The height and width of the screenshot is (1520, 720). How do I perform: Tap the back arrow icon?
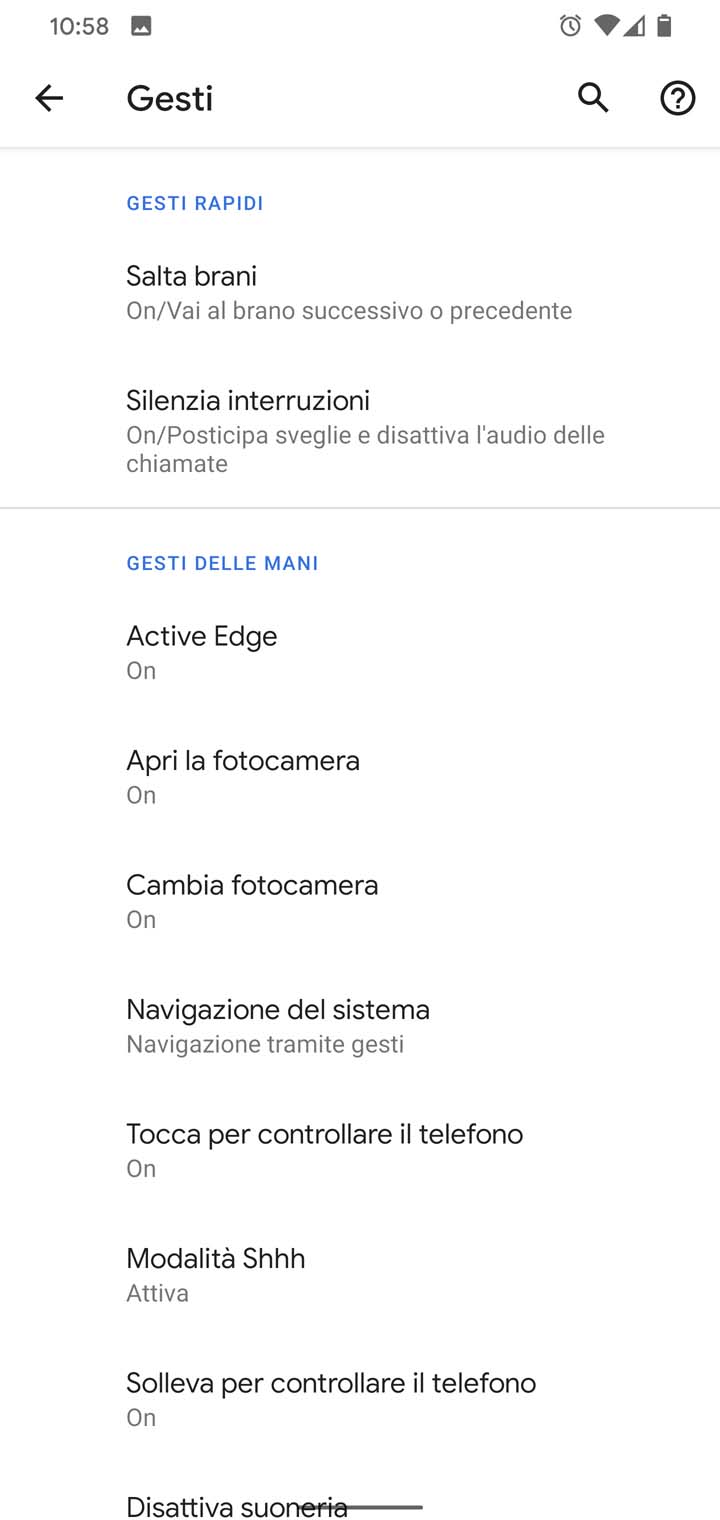48,98
